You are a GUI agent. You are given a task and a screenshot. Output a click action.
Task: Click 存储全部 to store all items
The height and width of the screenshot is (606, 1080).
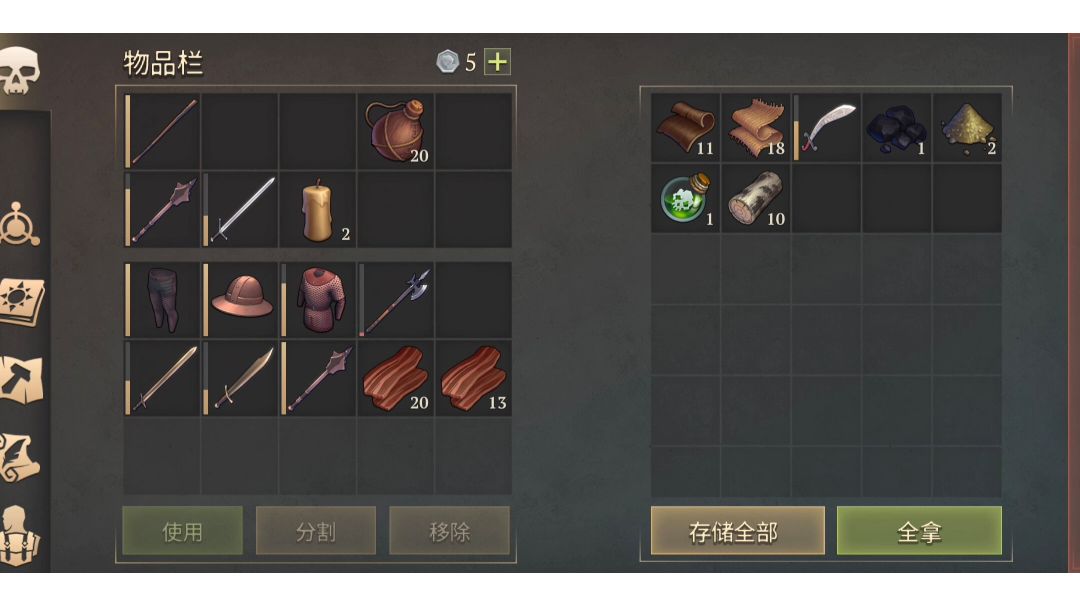pyautogui.click(x=738, y=531)
